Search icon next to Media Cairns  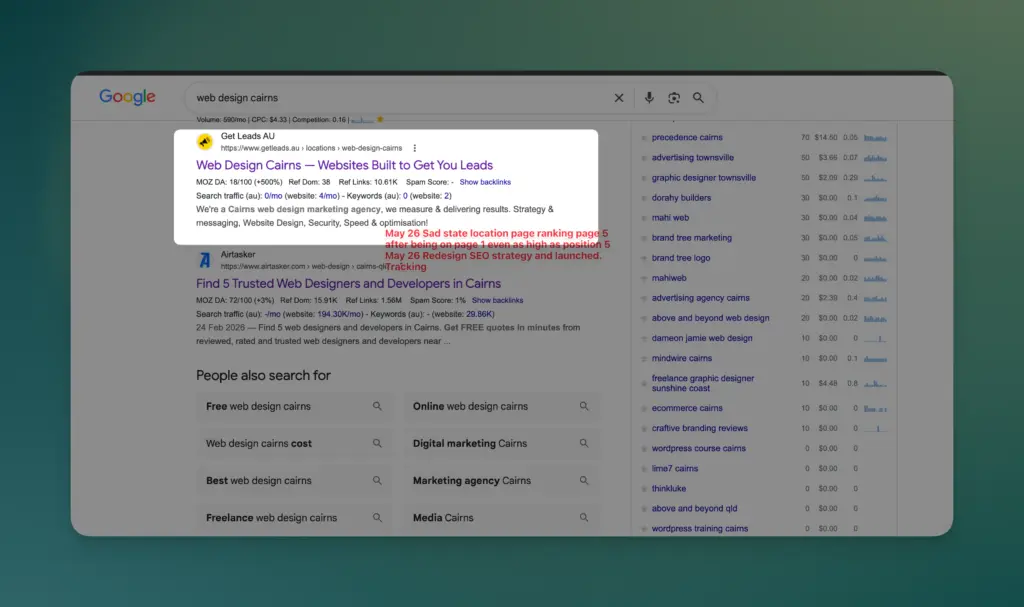tap(584, 517)
